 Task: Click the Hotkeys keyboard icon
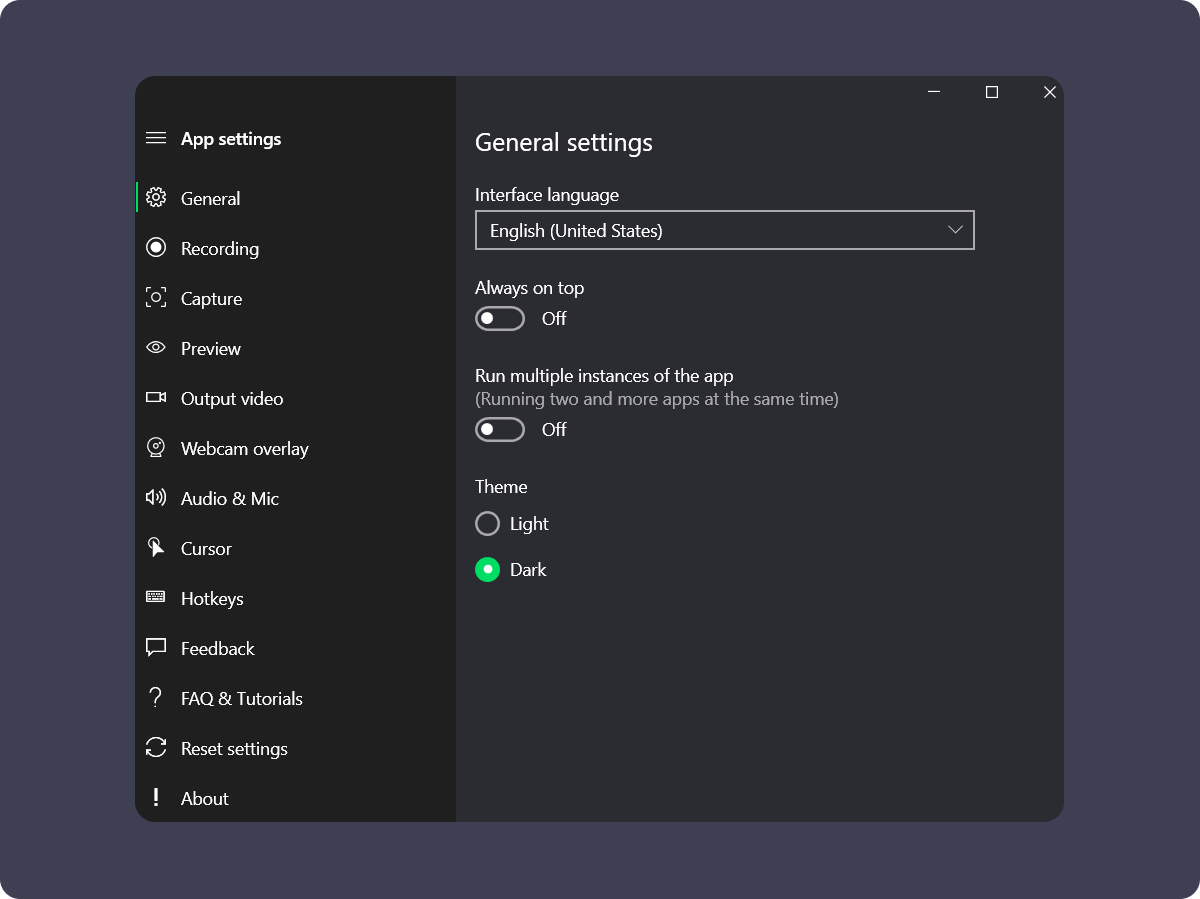[156, 597]
